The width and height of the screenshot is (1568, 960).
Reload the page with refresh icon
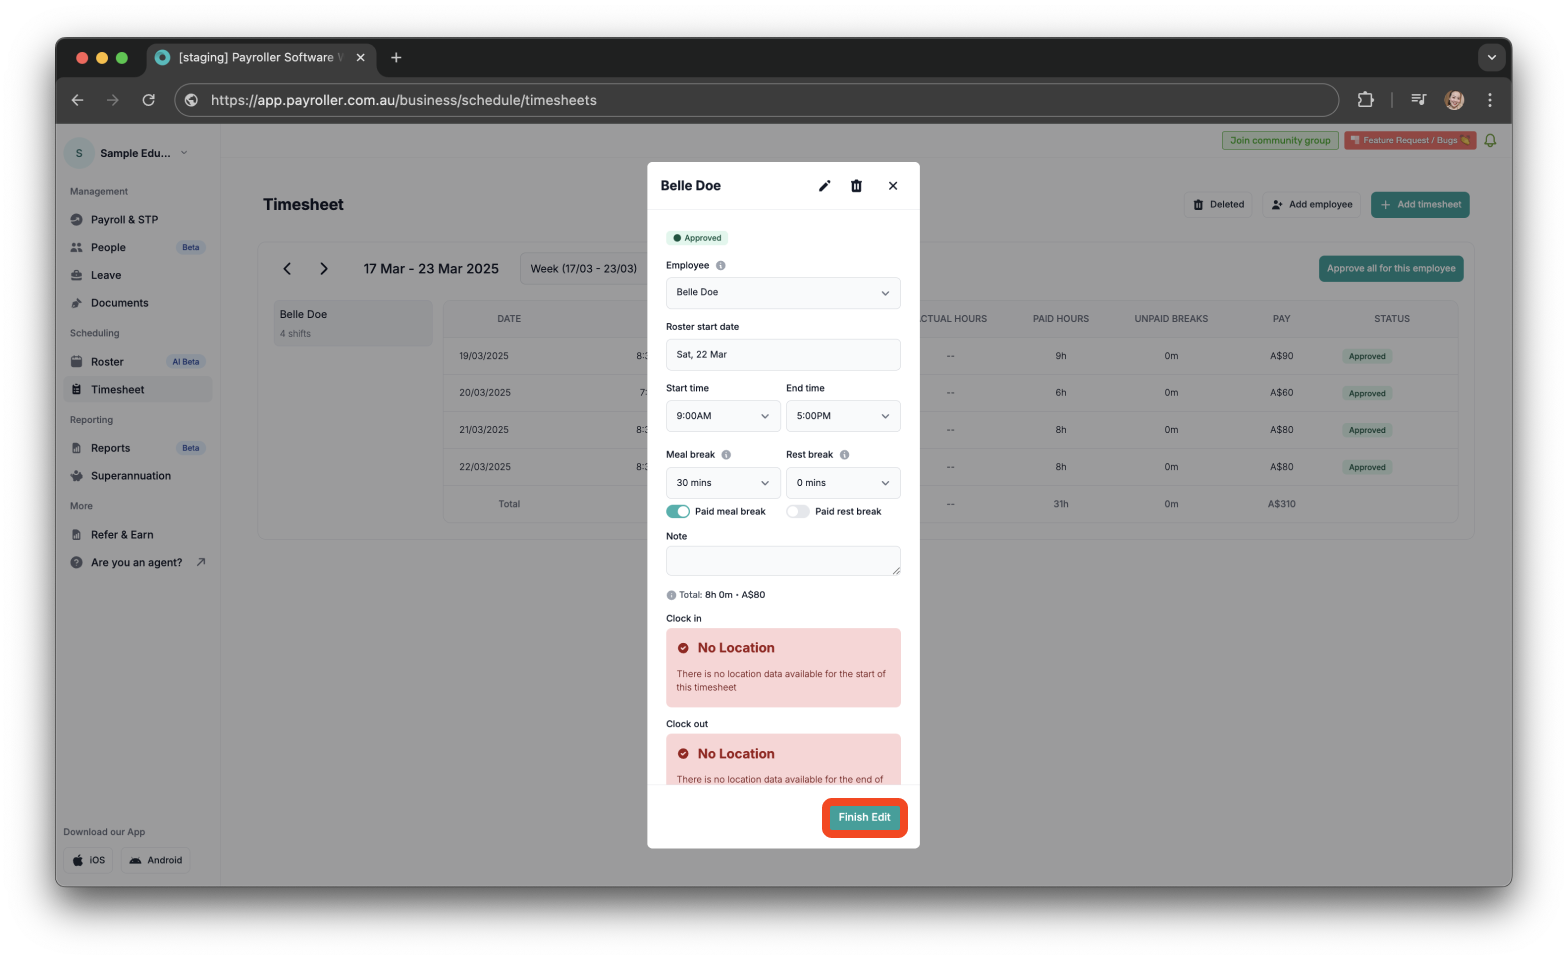pos(148,100)
